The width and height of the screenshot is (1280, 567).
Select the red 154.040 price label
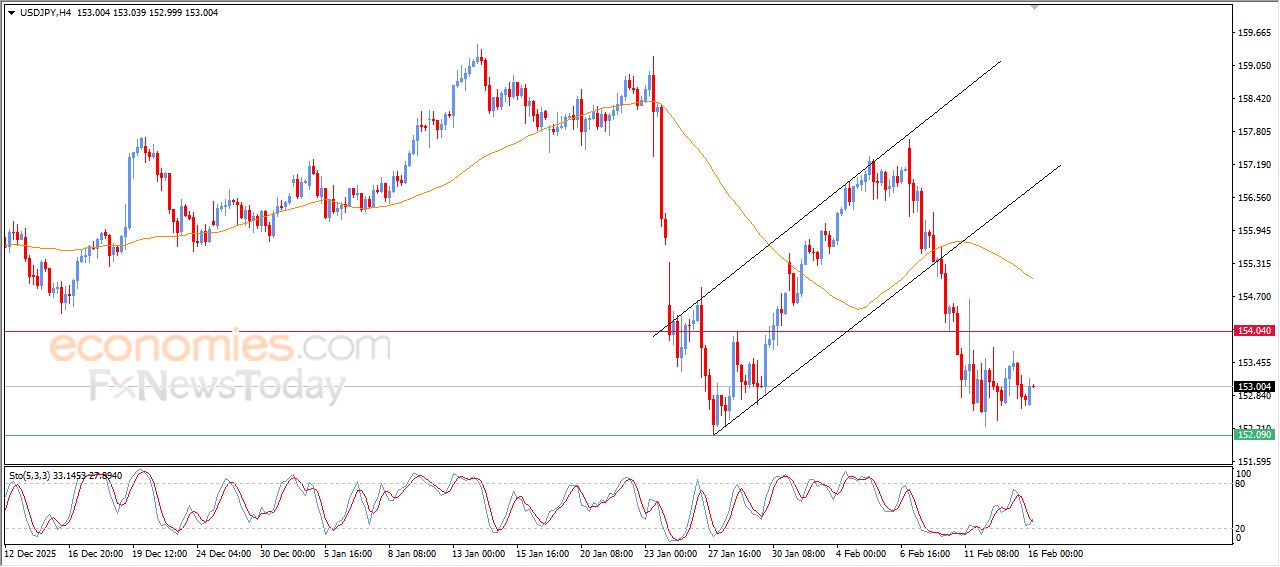[x=1254, y=330]
